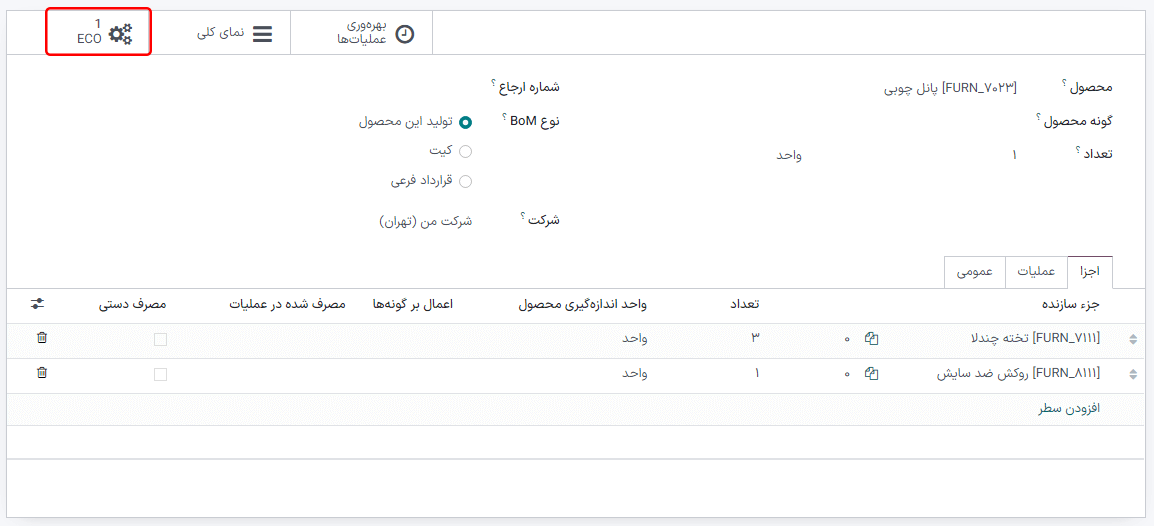The image size is (1154, 526).
Task: Tick مصرف دستی checkbox for تخته چندلا
Action: pyautogui.click(x=160, y=339)
